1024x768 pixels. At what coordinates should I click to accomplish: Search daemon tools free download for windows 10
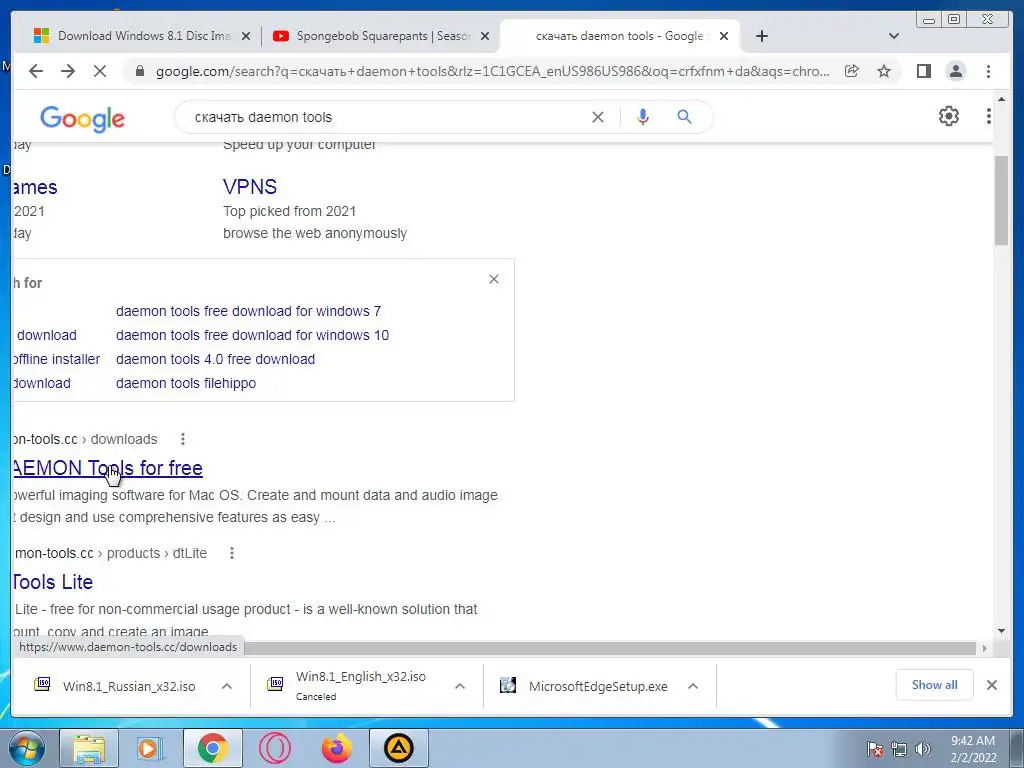pos(252,335)
